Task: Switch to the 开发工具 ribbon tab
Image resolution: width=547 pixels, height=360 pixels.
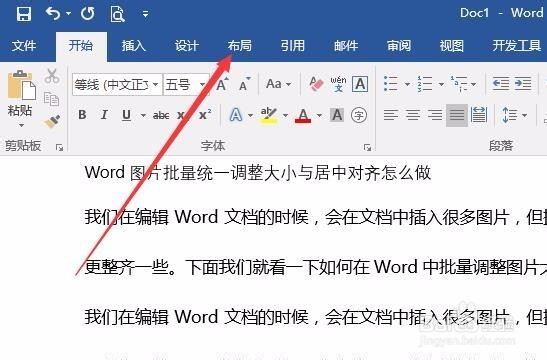Action: coord(517,46)
